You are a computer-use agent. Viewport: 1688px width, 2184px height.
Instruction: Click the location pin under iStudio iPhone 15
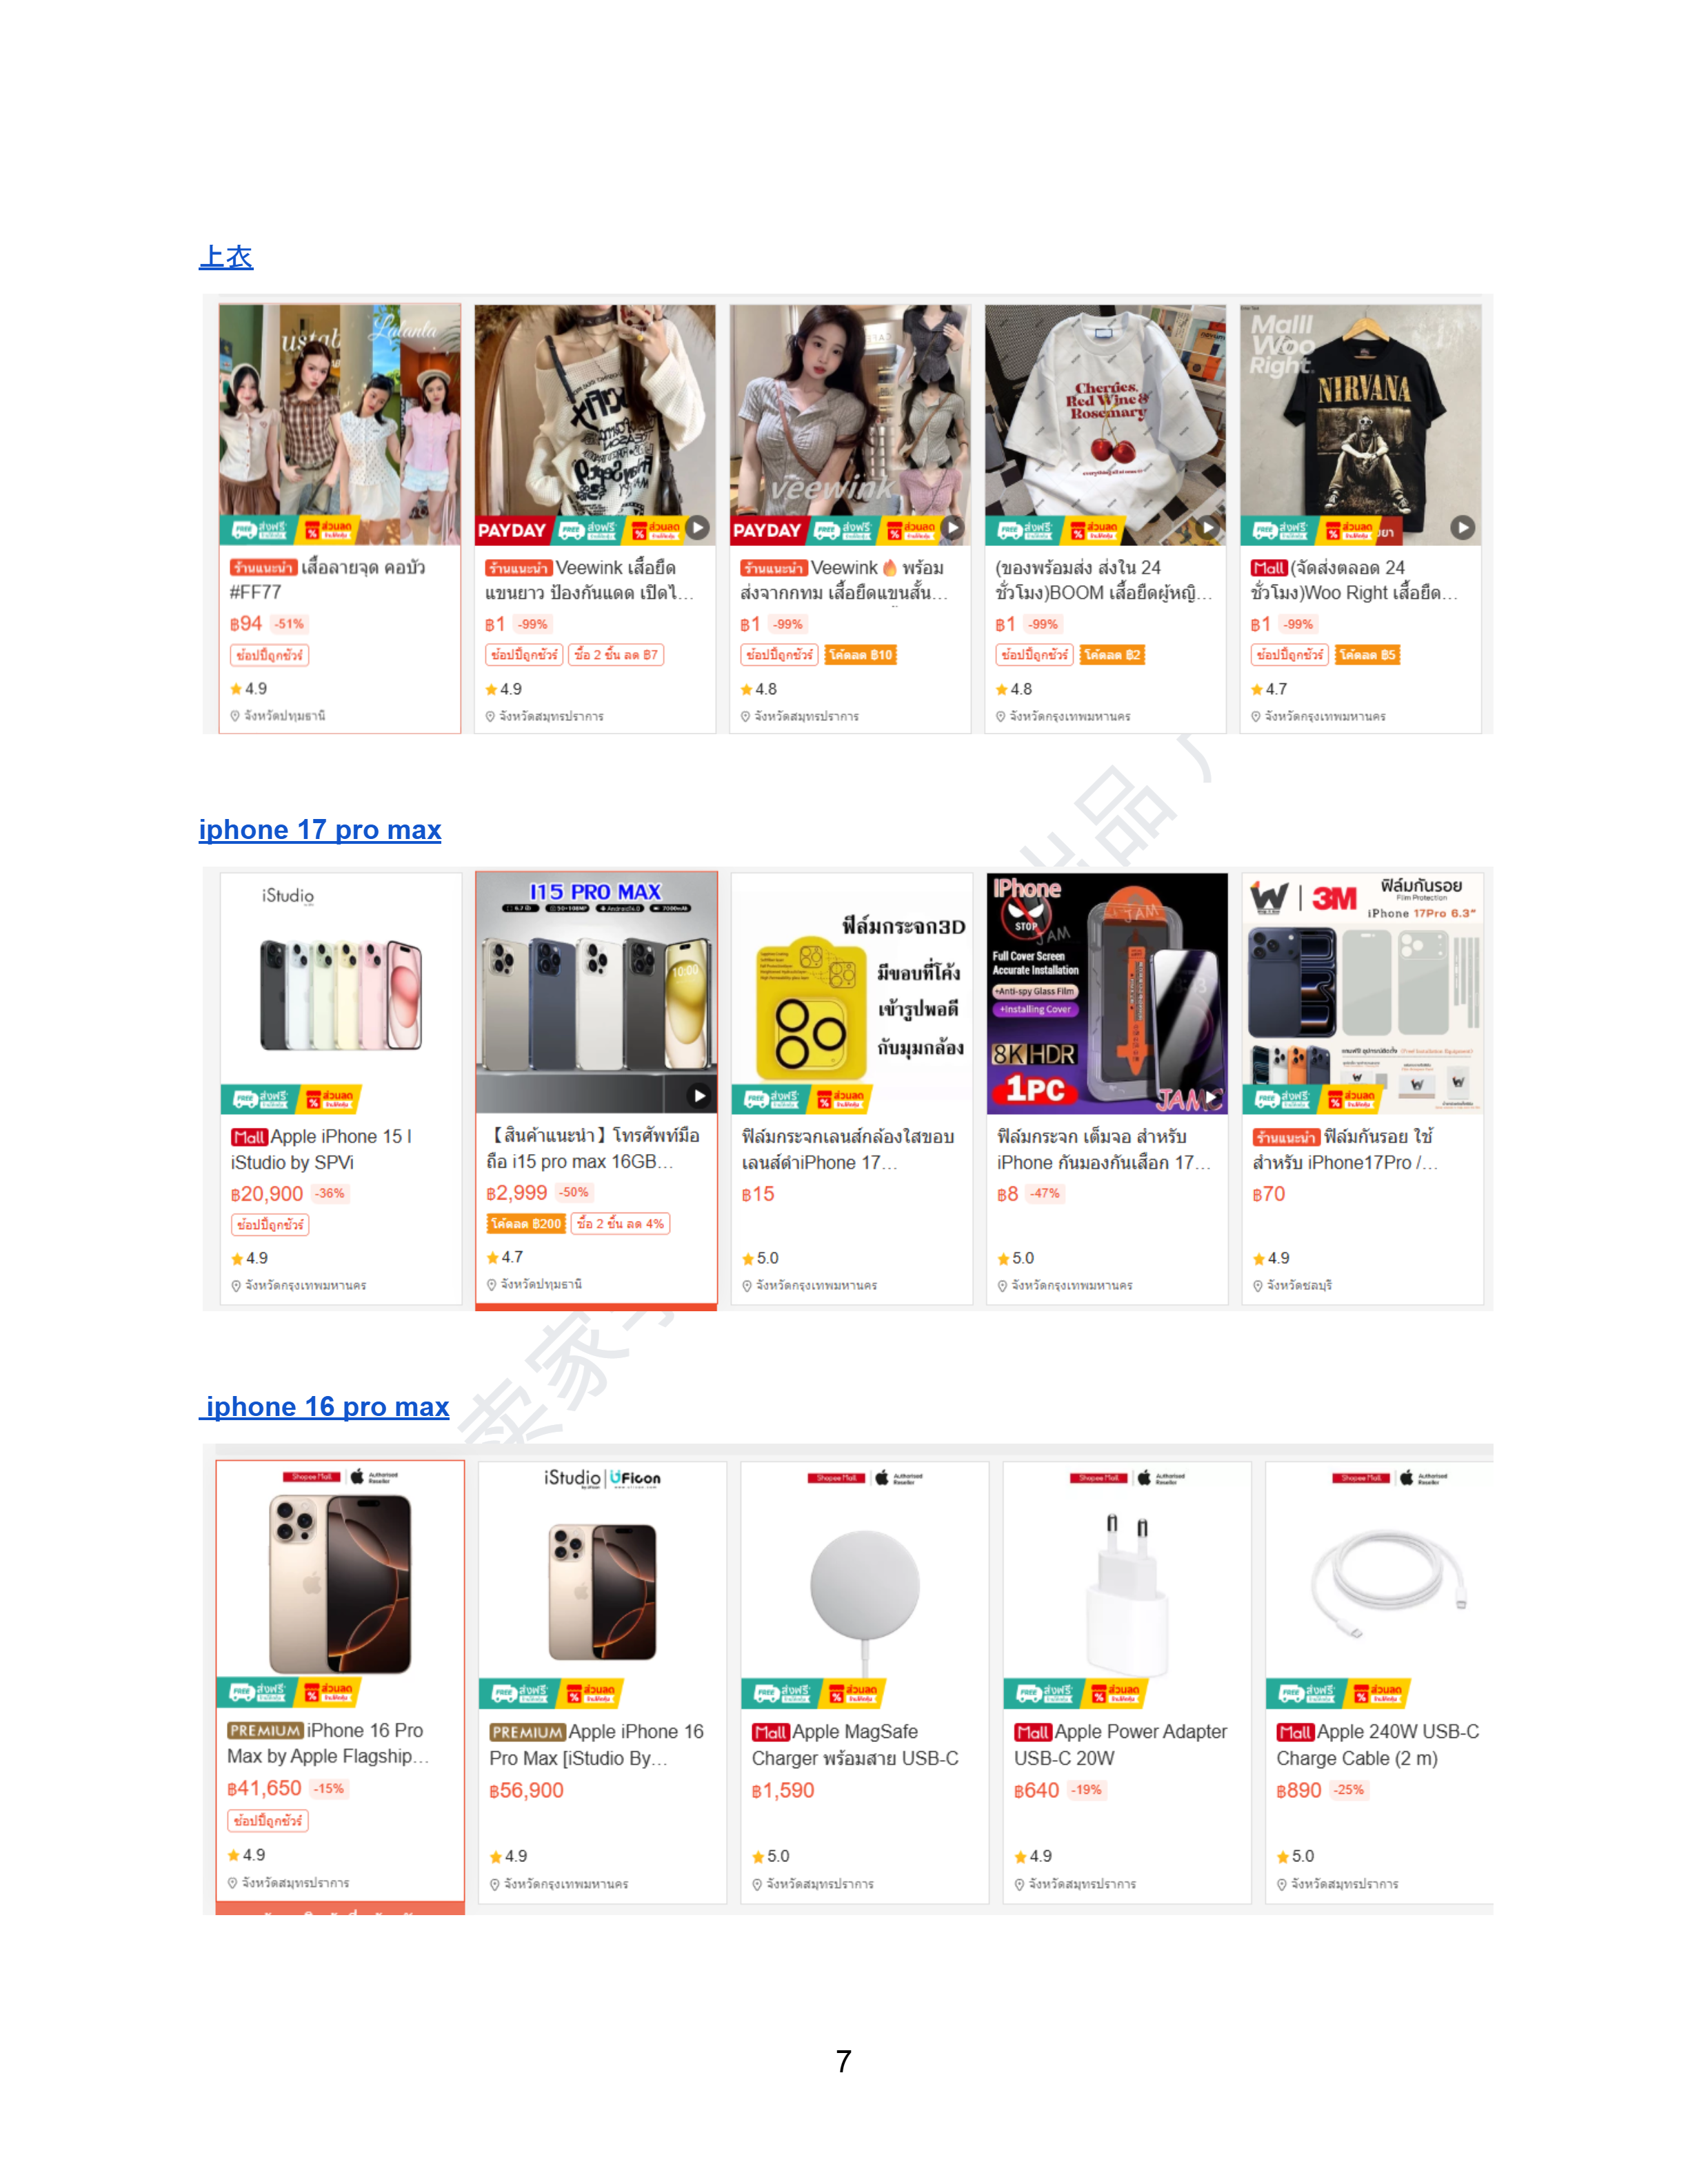point(236,1286)
